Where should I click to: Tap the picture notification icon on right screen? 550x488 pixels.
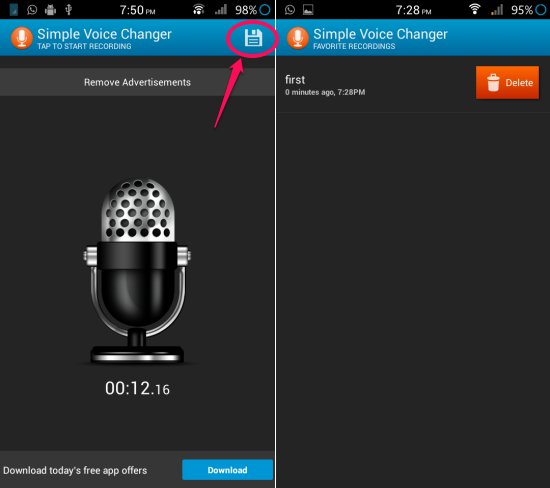(x=308, y=9)
